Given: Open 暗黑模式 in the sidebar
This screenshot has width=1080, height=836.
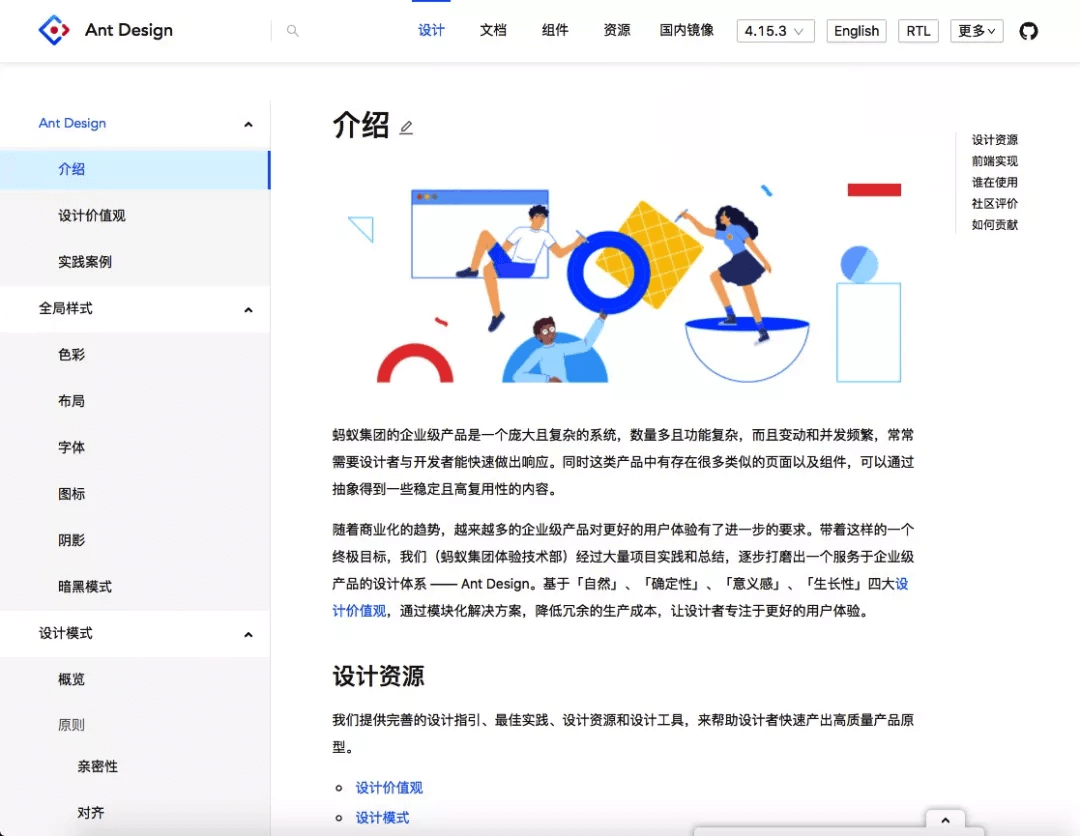Looking at the screenshot, I should (x=135, y=587).
